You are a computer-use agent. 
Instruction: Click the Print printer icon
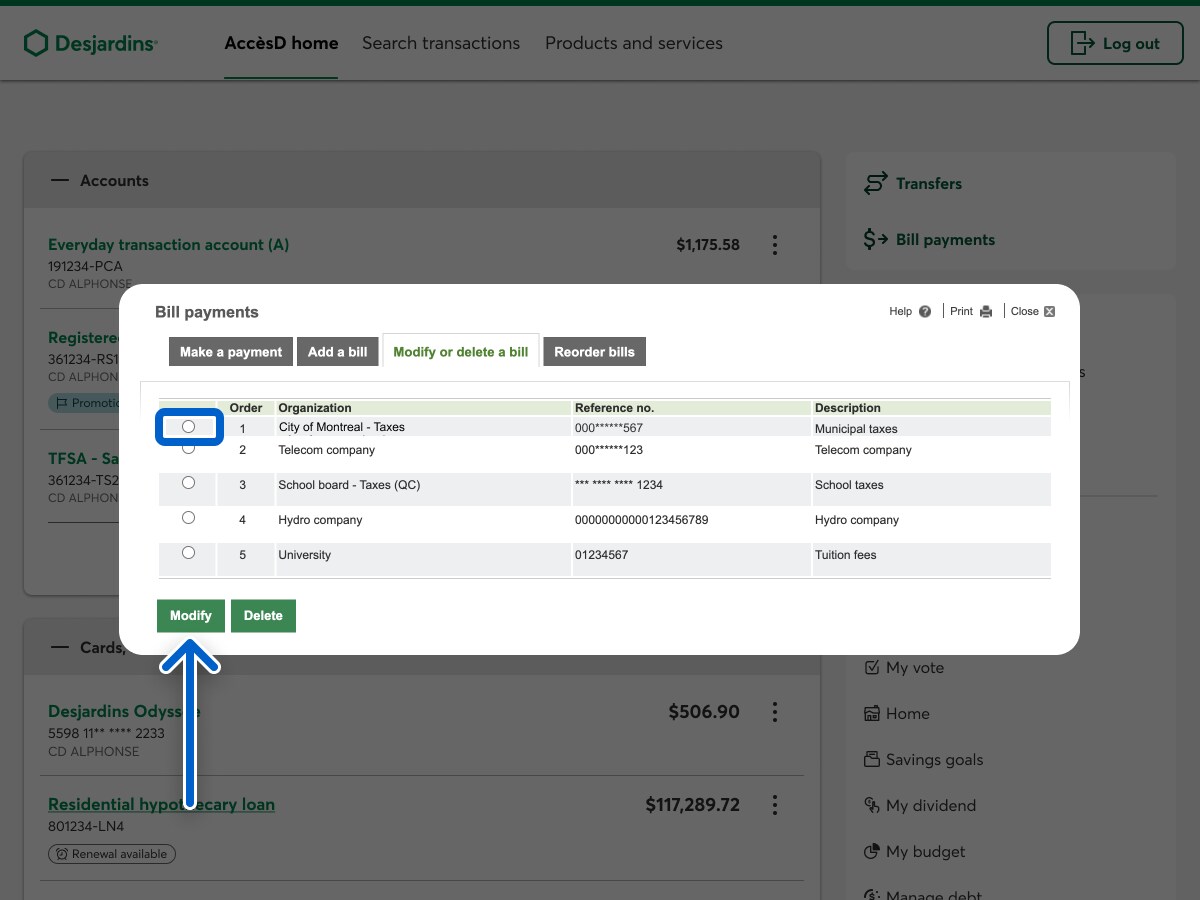coord(986,312)
